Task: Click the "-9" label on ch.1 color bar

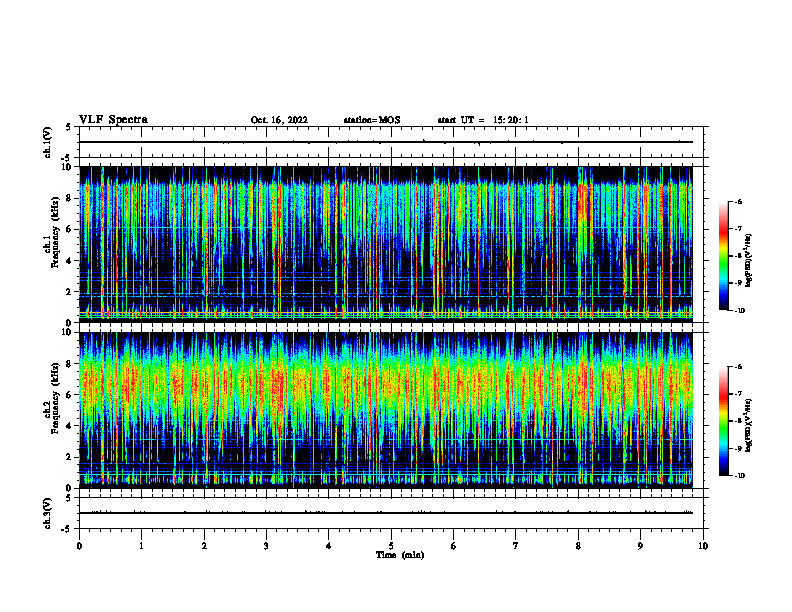Action: point(738,283)
